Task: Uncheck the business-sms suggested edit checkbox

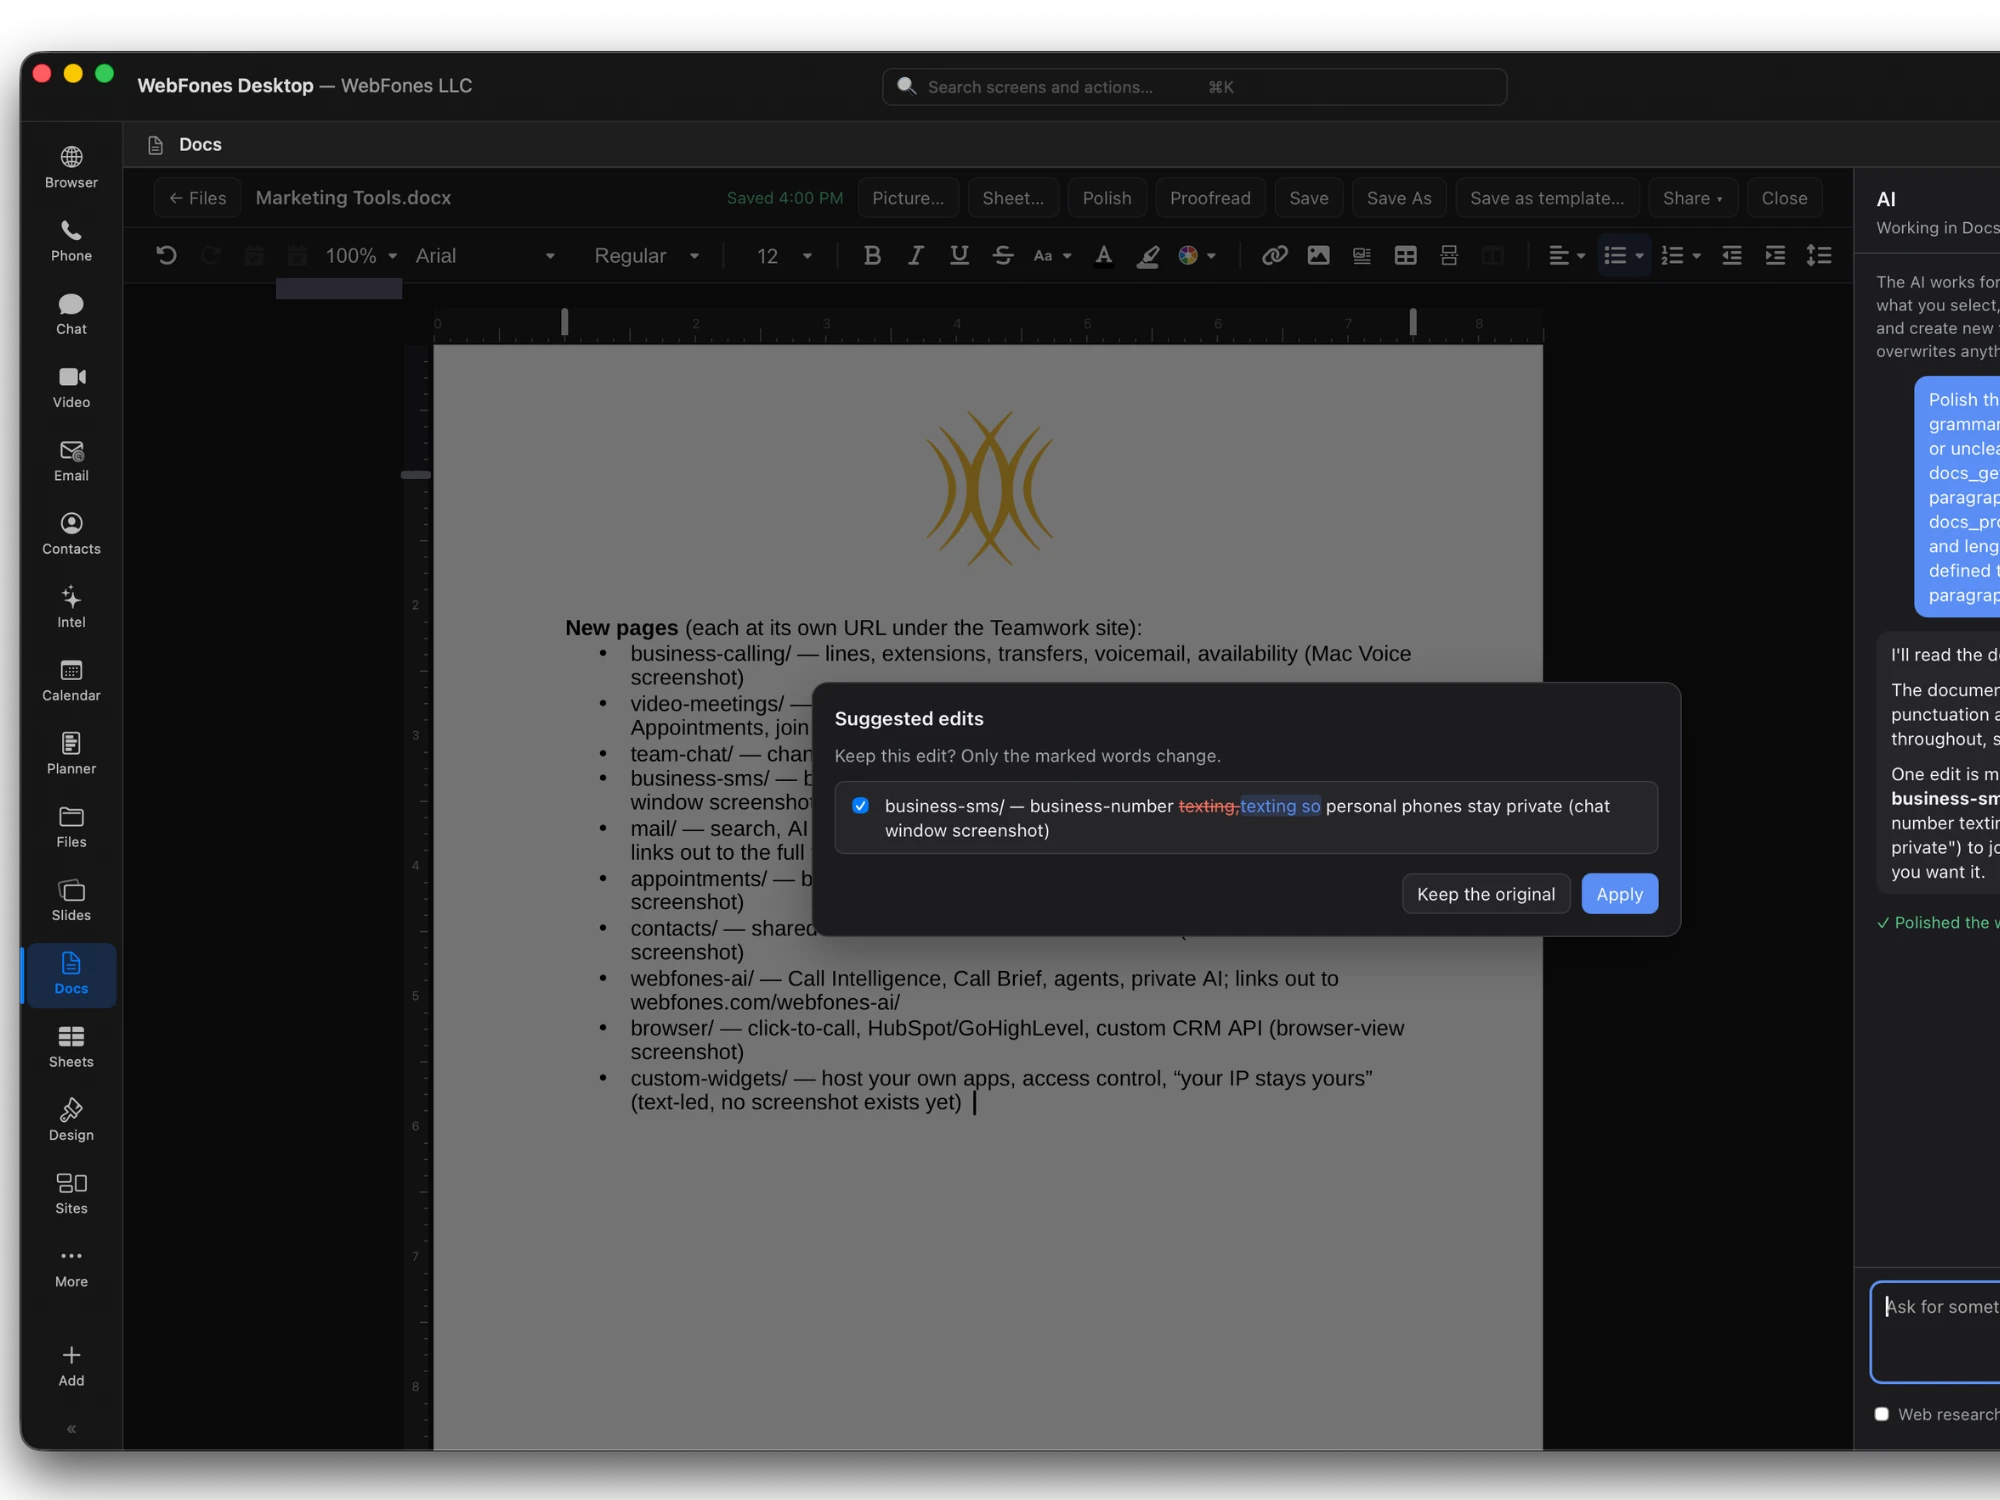Action: (x=860, y=806)
